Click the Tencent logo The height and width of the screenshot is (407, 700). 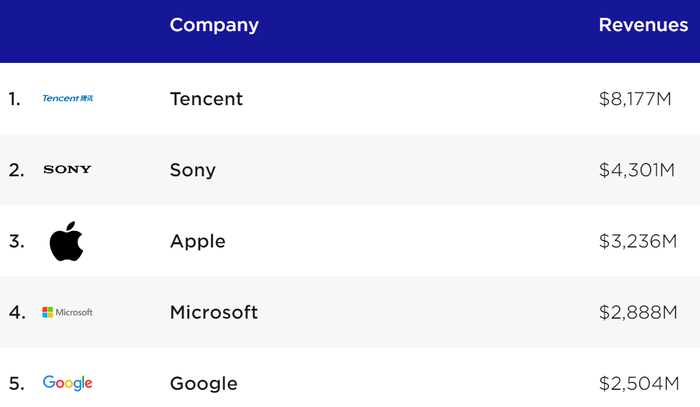67,98
